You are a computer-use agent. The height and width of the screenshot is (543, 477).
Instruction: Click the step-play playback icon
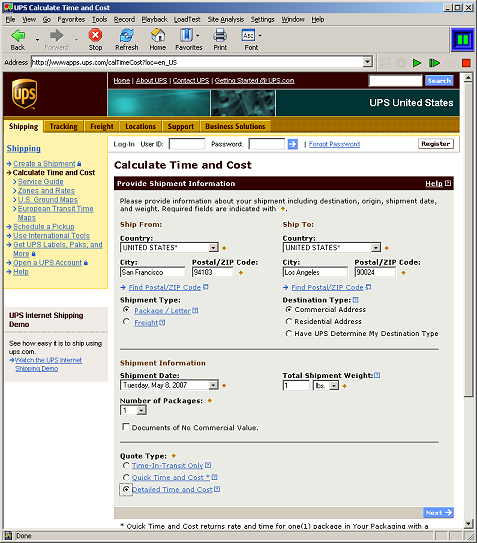[x=434, y=63]
